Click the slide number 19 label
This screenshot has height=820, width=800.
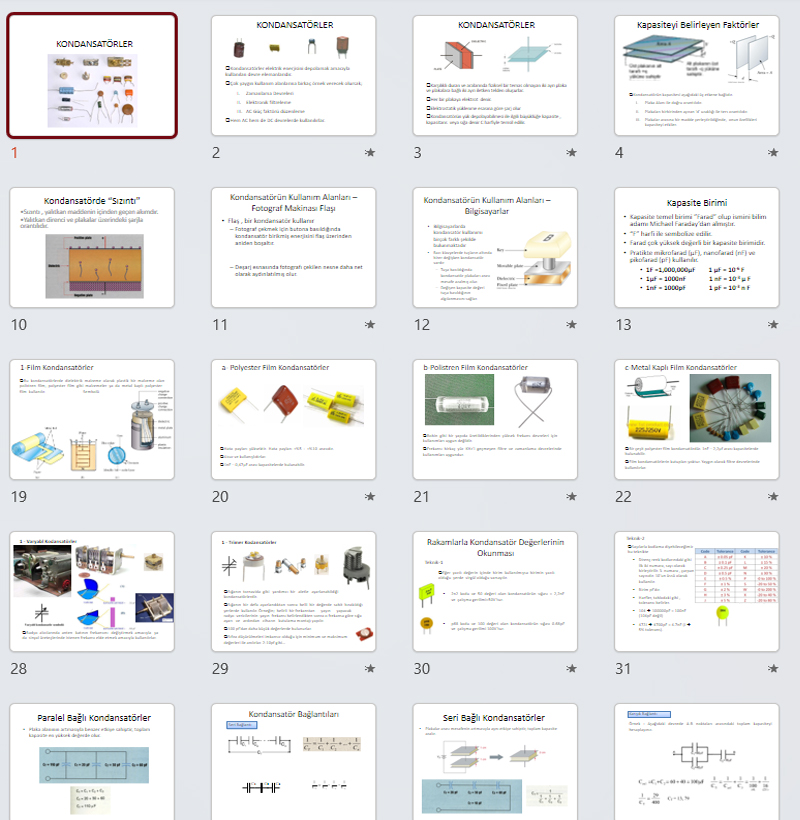click(x=19, y=497)
